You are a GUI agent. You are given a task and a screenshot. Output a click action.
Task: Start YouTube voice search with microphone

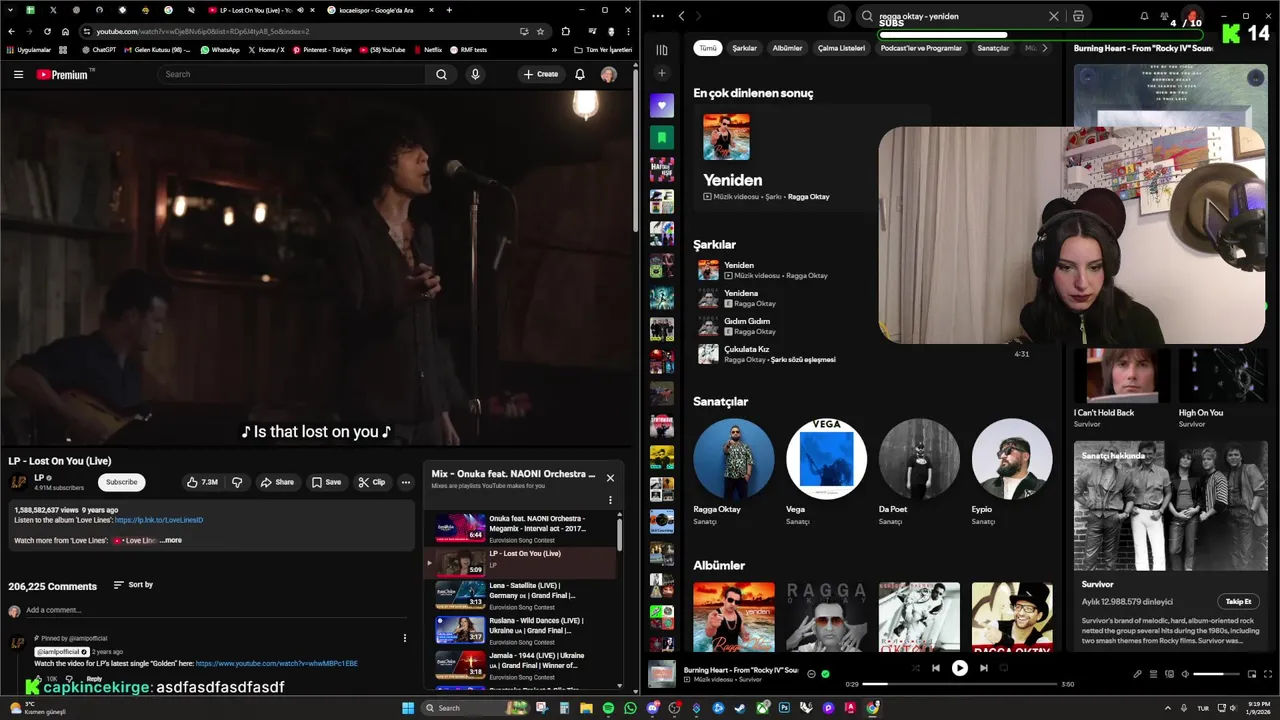coord(475,74)
